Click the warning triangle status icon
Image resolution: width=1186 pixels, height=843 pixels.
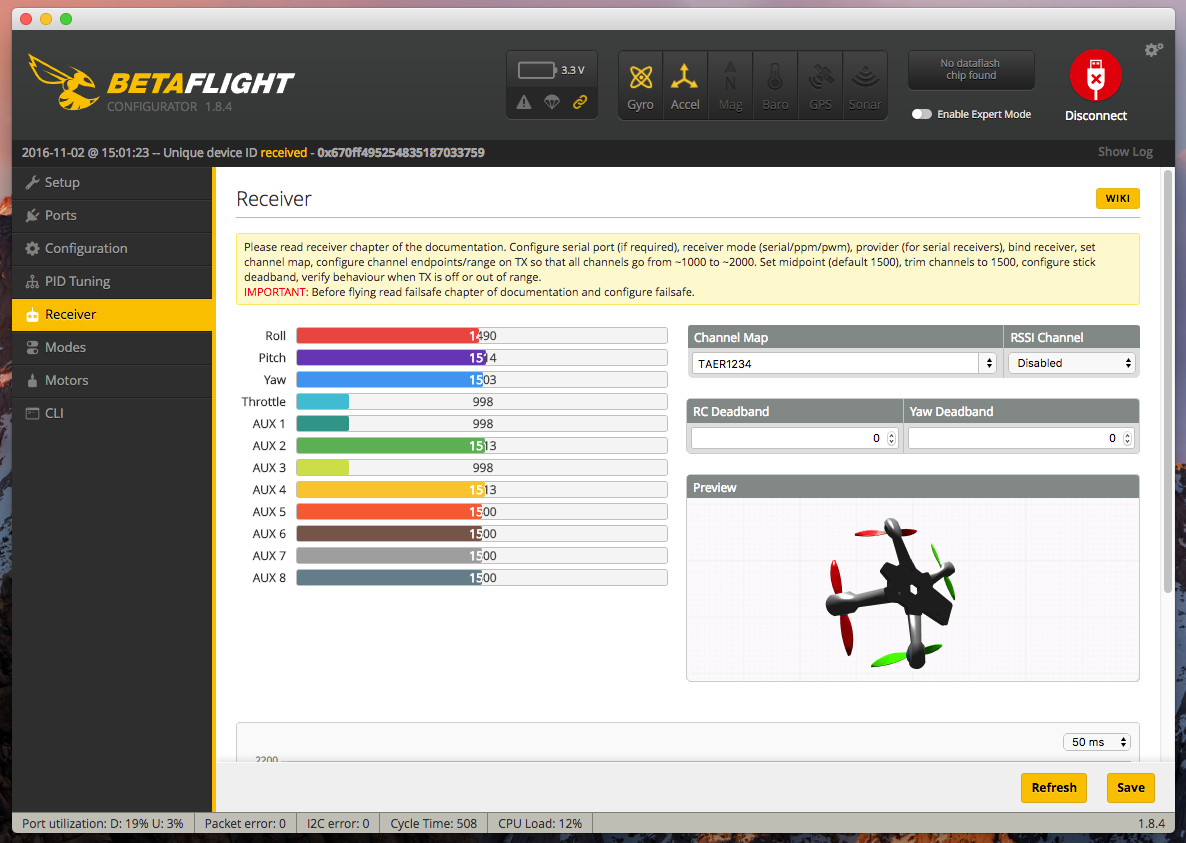(523, 102)
